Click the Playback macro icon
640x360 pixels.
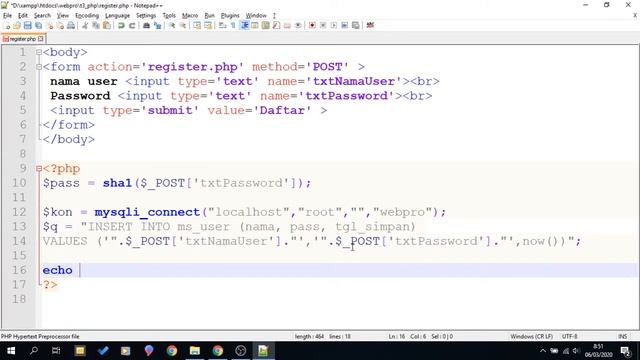coord(333,26)
